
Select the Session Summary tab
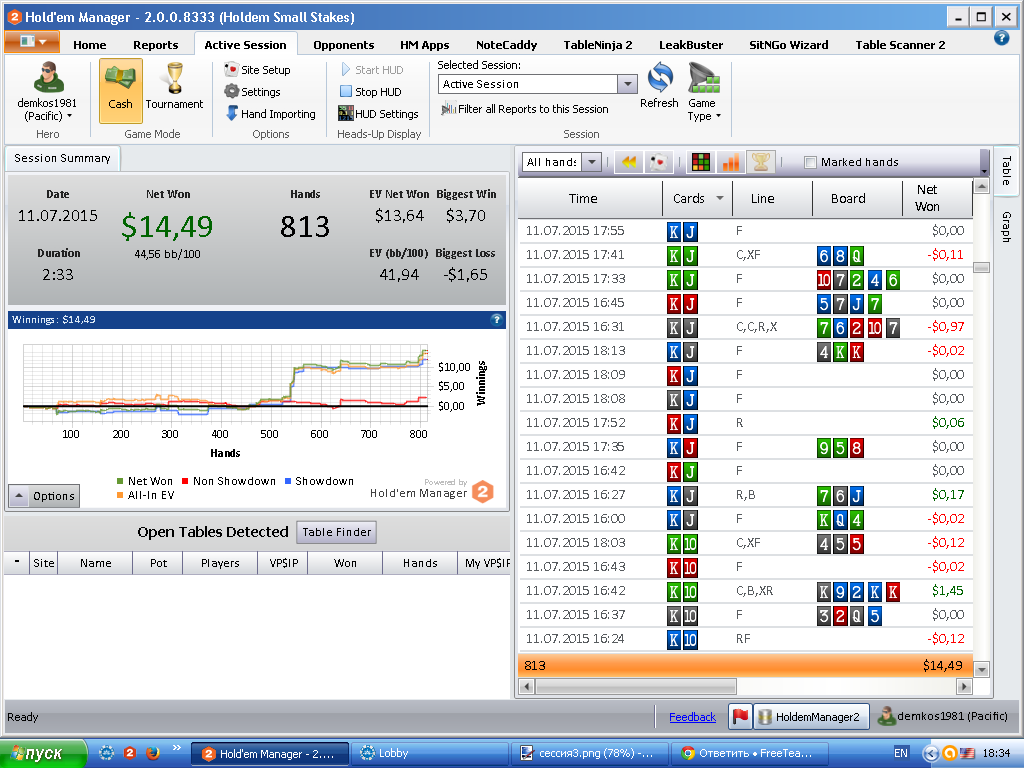click(62, 158)
